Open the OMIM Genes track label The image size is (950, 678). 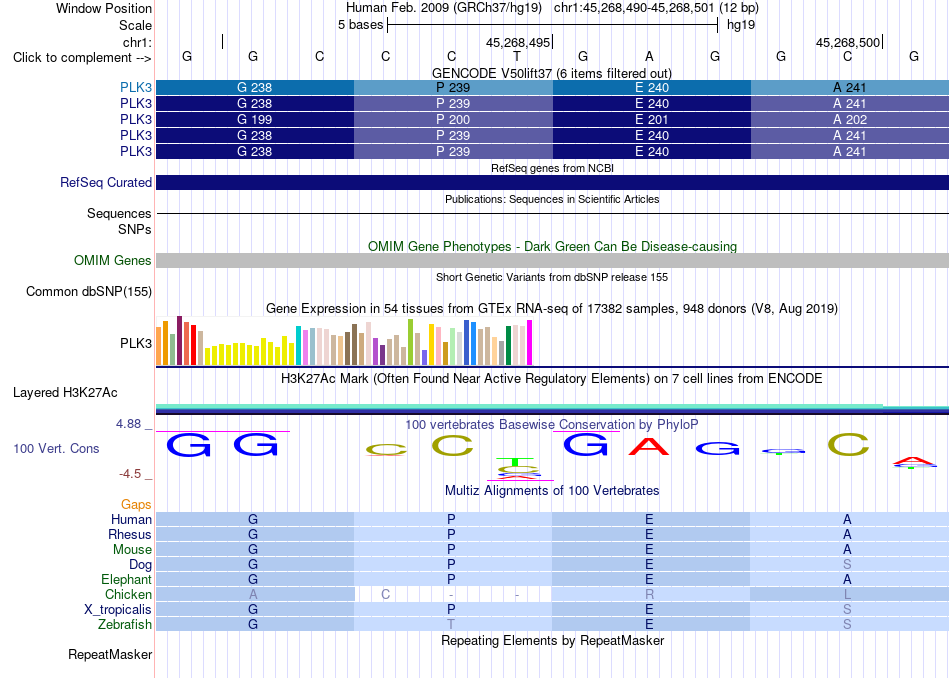tap(113, 261)
